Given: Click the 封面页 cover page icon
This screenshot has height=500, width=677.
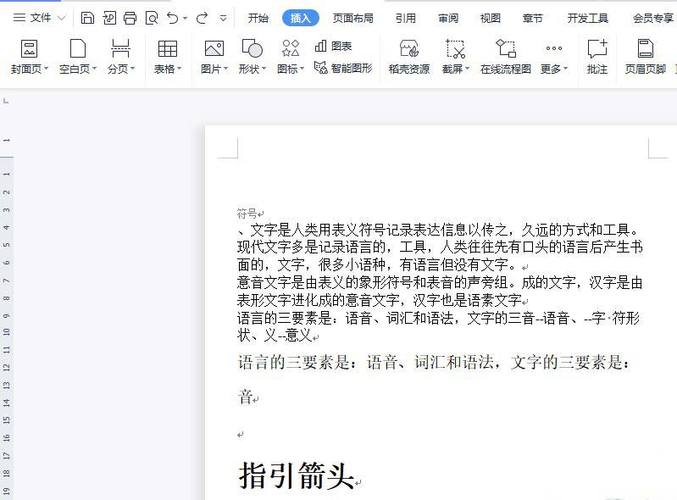Looking at the screenshot, I should tap(29, 49).
